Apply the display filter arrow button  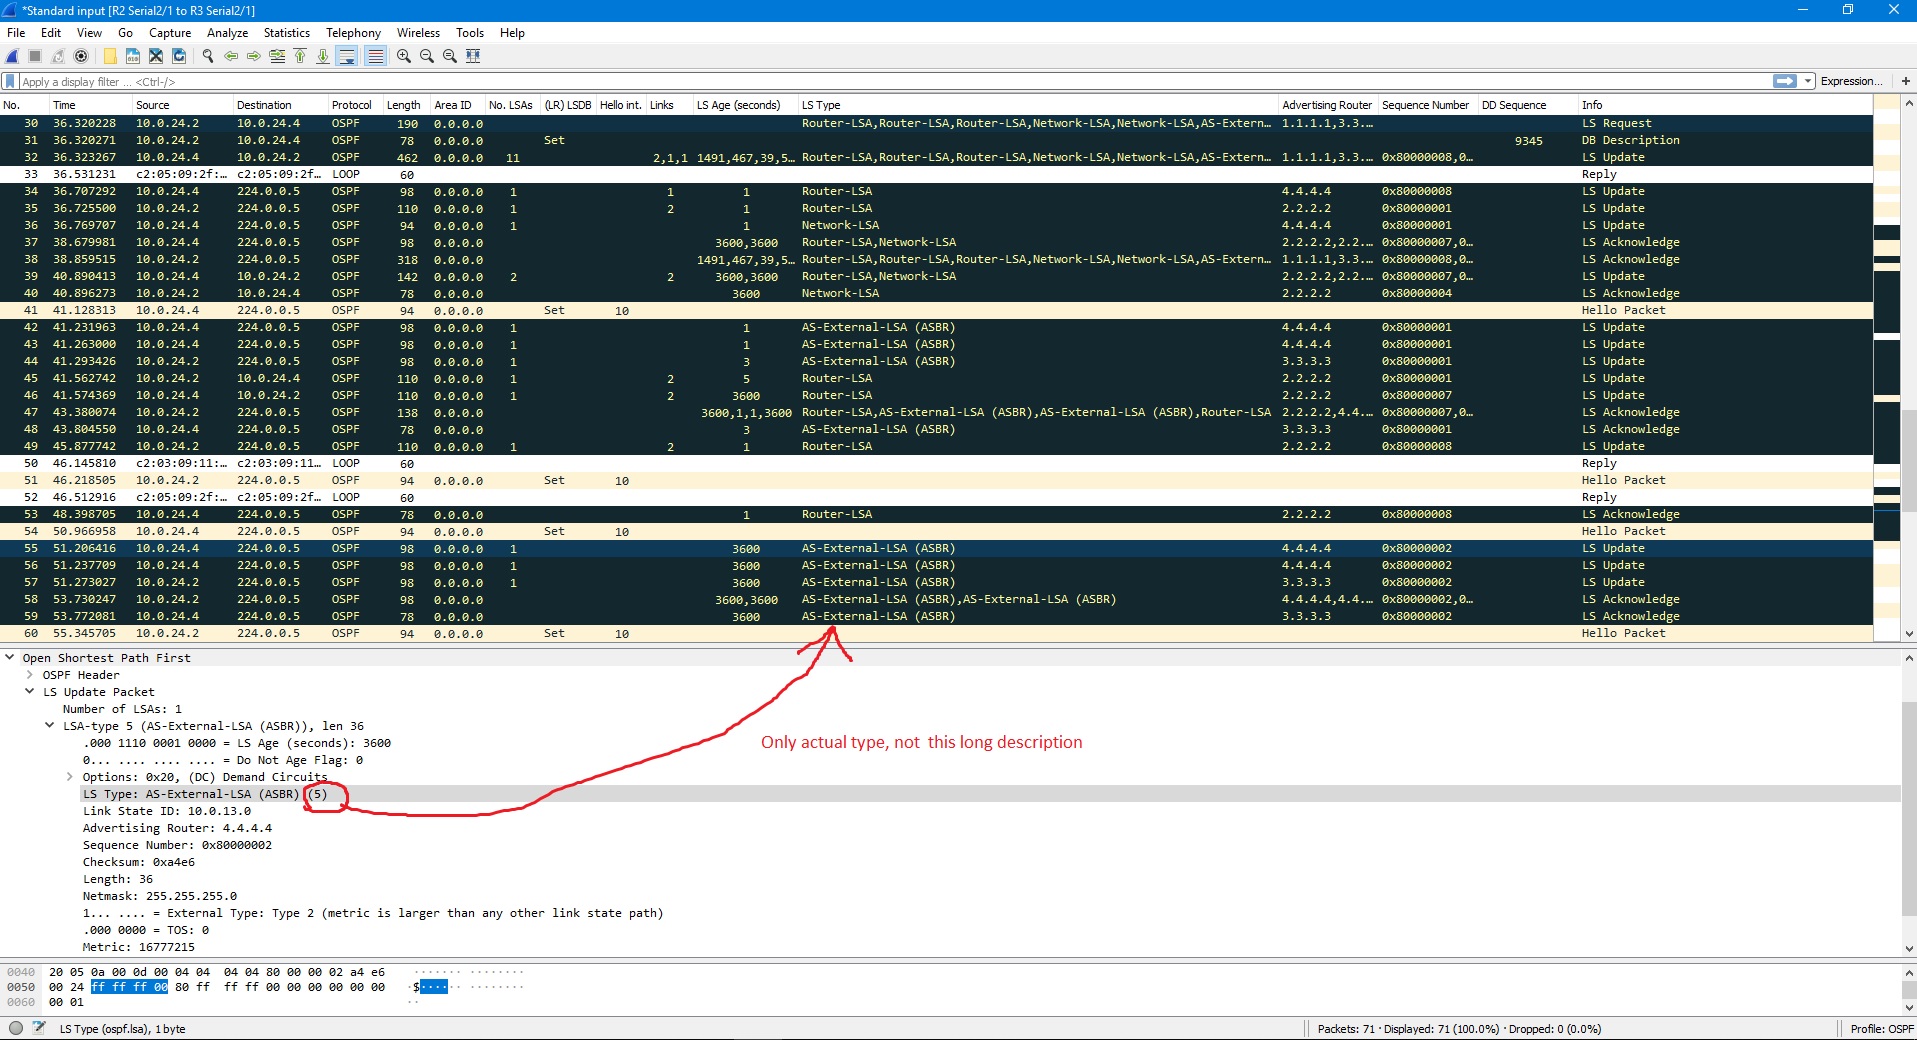pyautogui.click(x=1785, y=81)
